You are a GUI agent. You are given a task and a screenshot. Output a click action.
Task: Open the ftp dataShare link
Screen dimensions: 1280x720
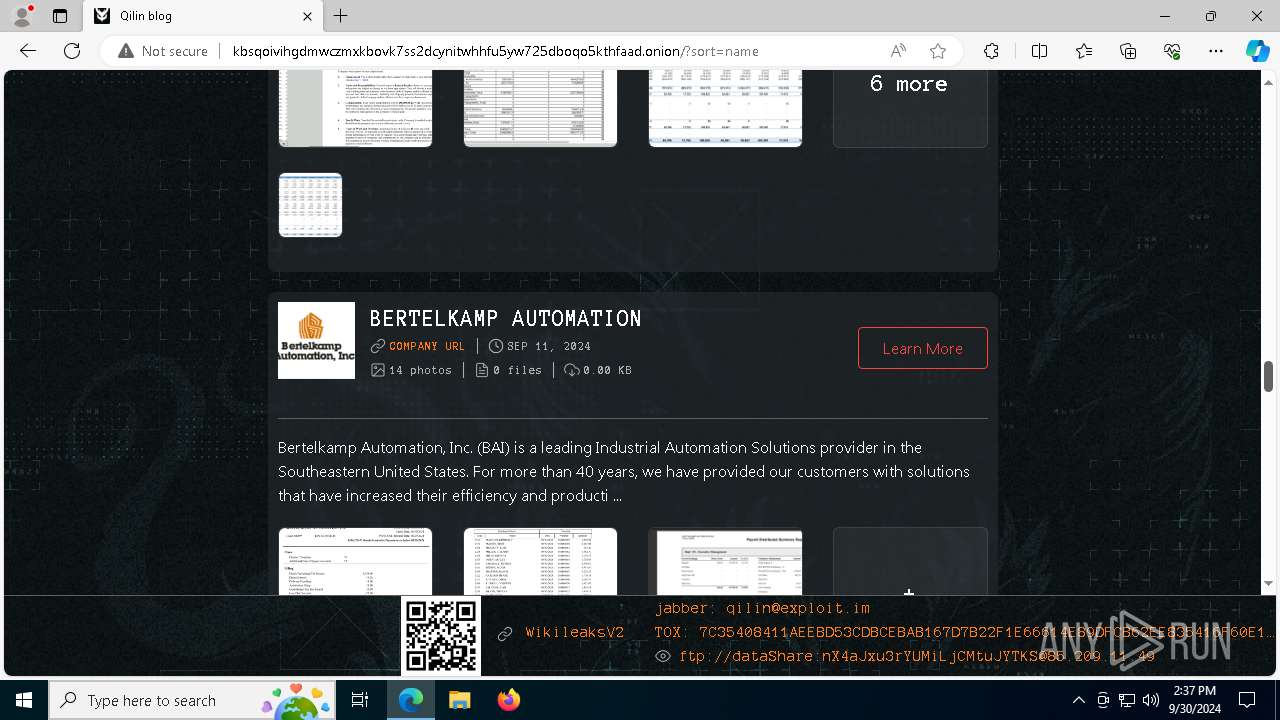click(916, 656)
